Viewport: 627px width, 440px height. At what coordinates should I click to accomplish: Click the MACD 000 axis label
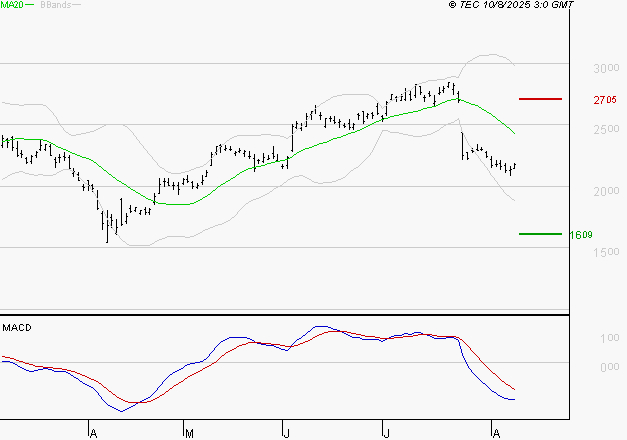click(610, 367)
